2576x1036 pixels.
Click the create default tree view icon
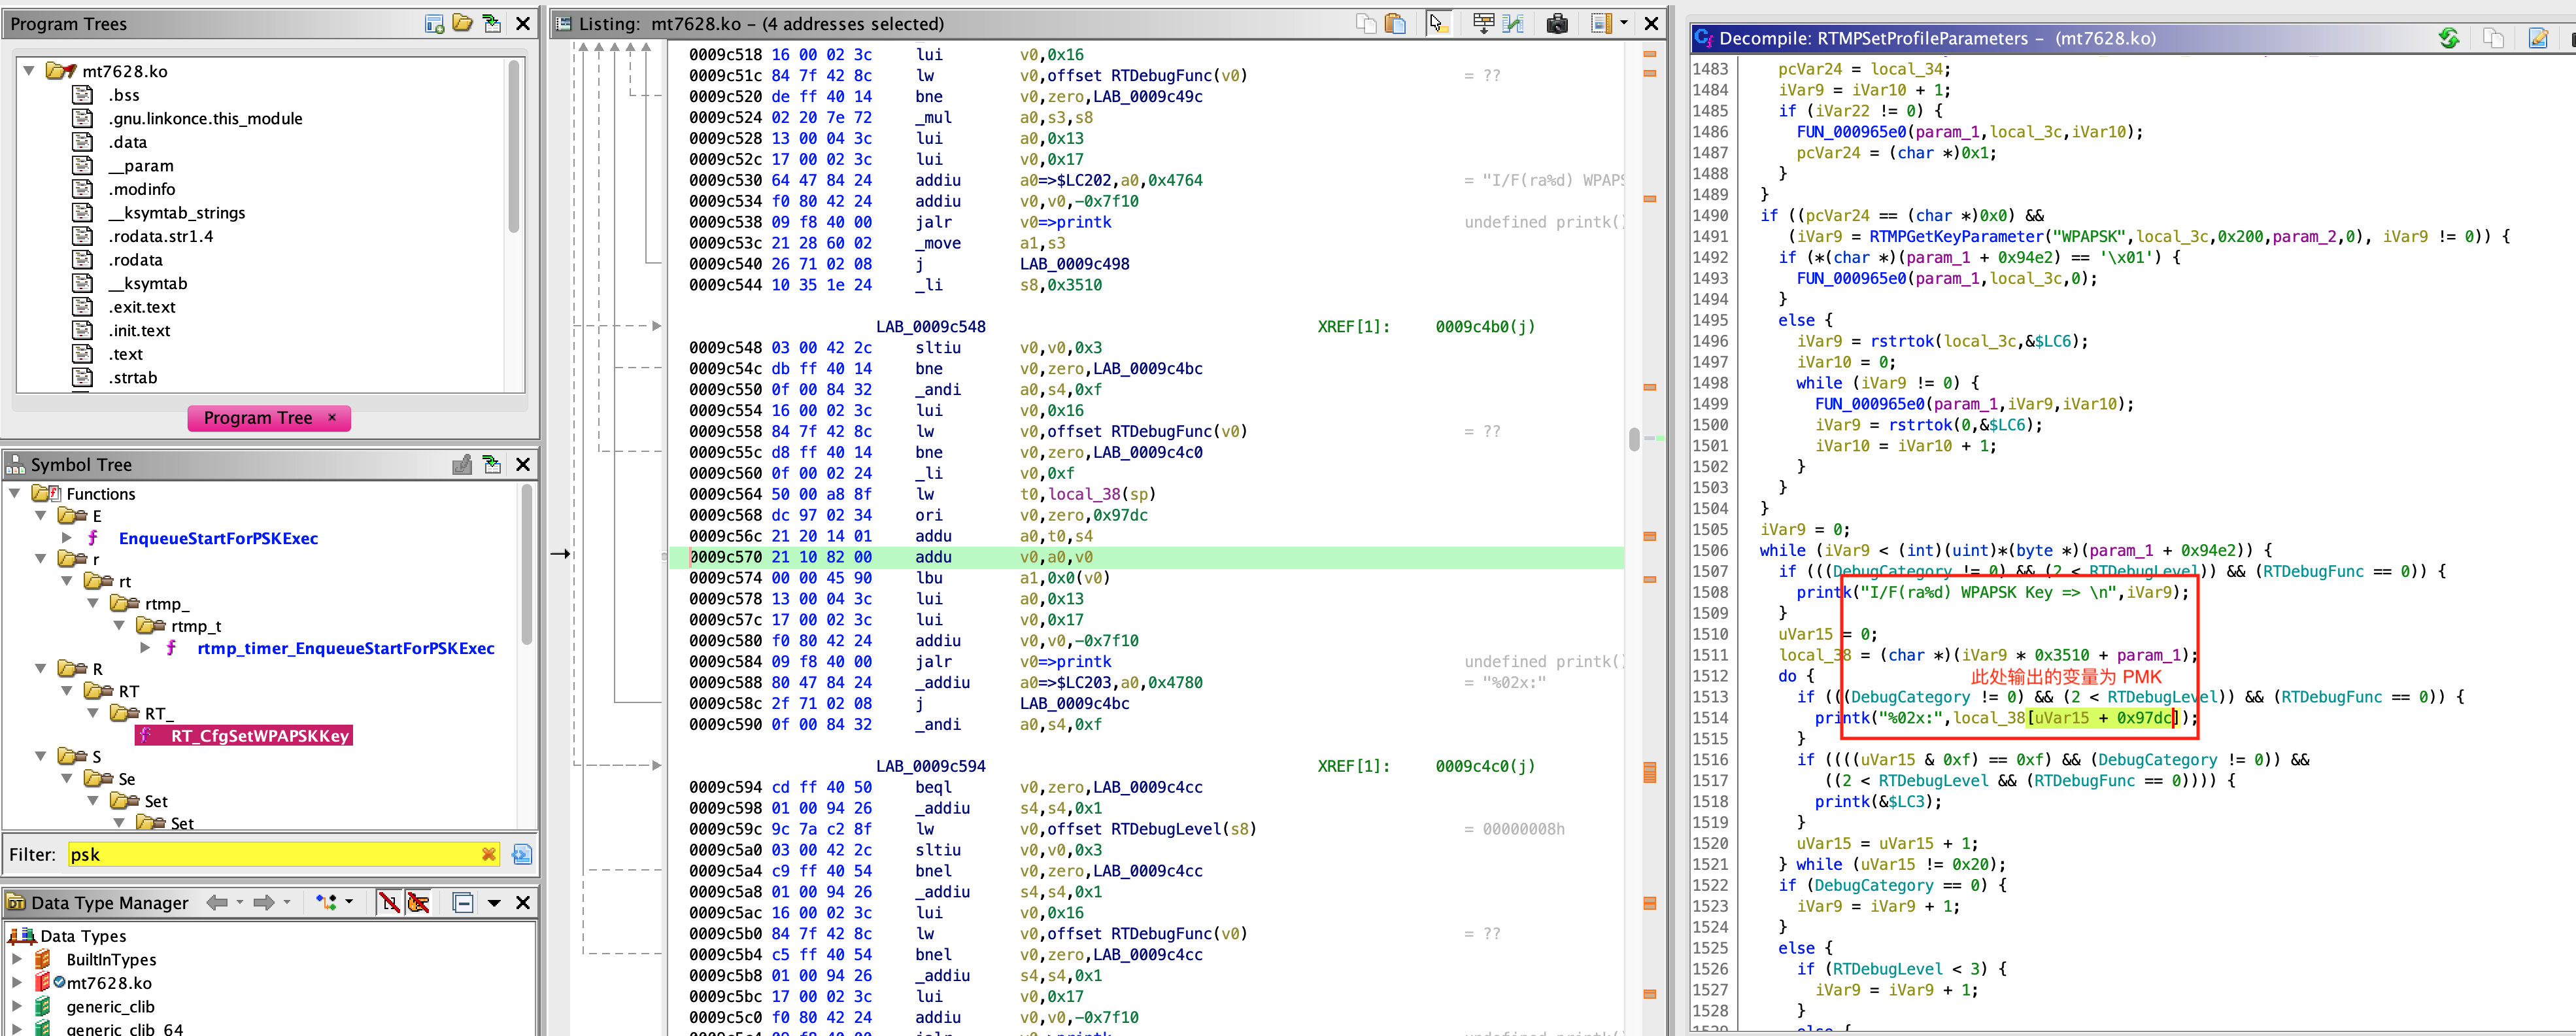point(434,23)
